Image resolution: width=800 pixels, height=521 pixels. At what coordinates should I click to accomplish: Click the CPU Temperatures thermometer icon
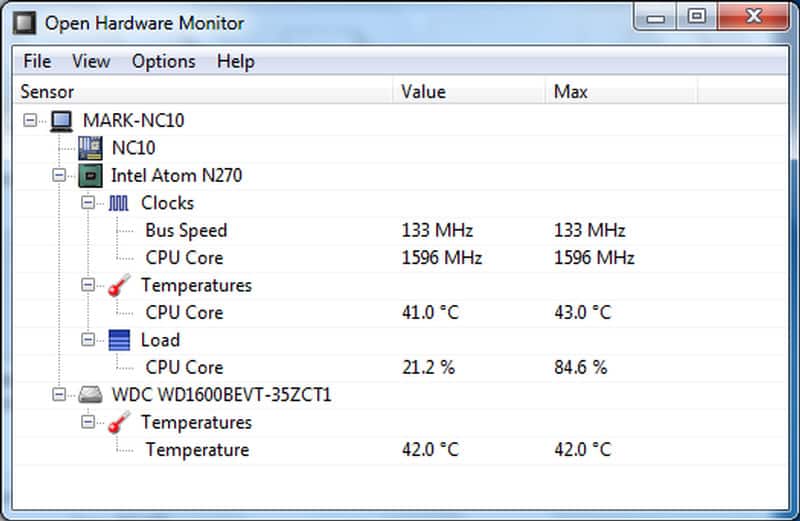click(119, 286)
